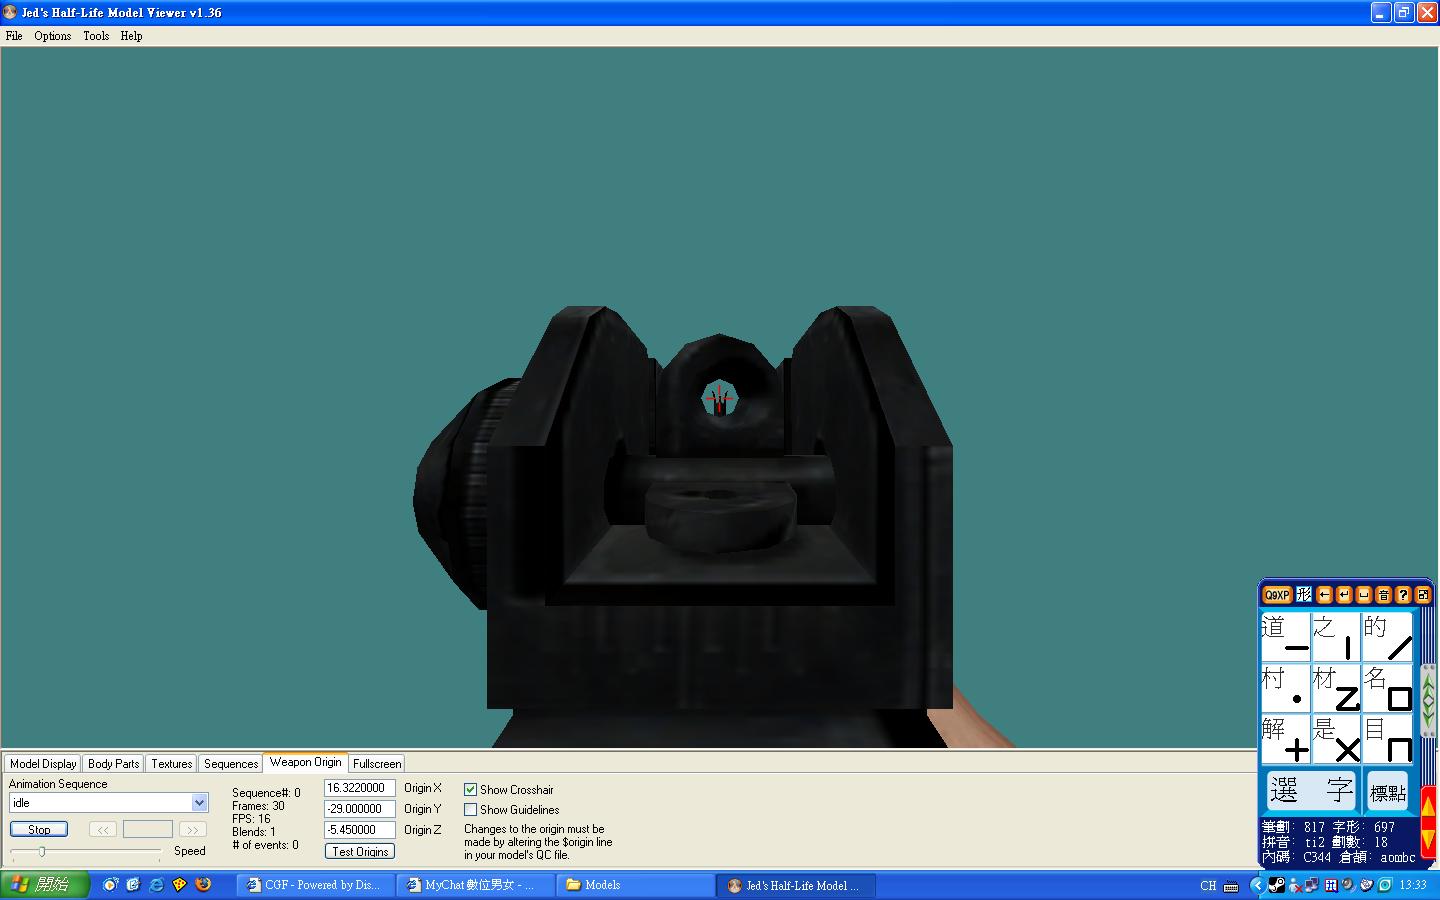
Task: Click the Q9 space key icon
Action: coord(1364,595)
